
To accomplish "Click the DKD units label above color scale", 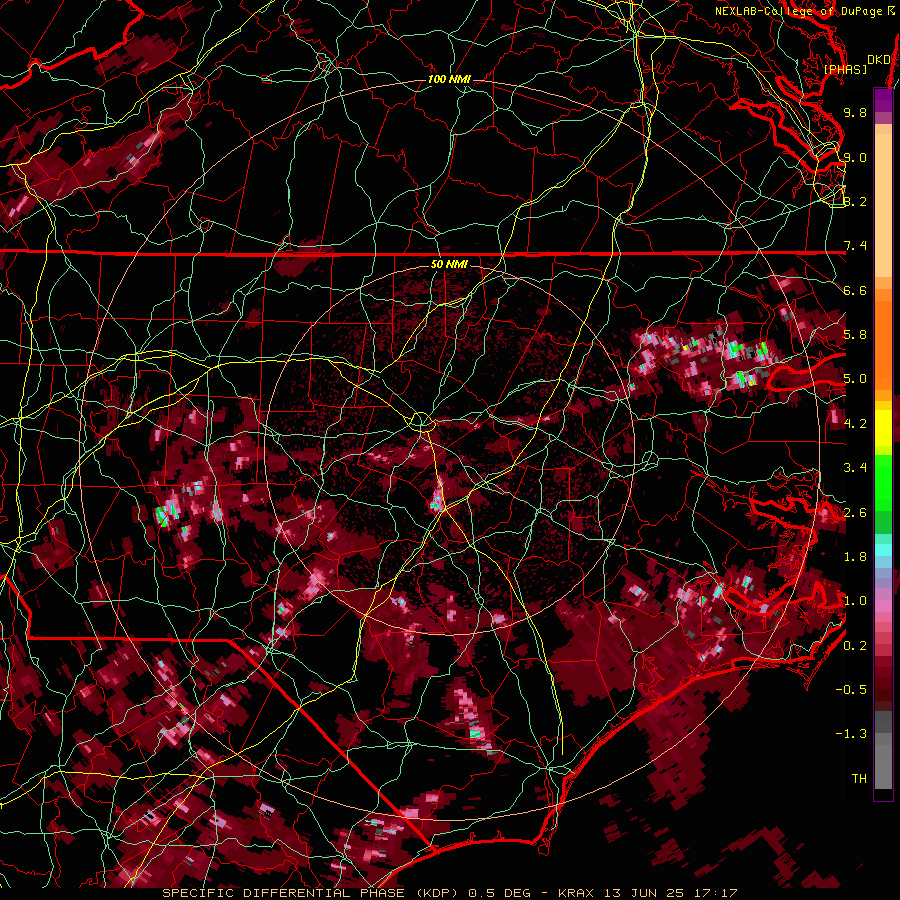I will coord(878,60).
